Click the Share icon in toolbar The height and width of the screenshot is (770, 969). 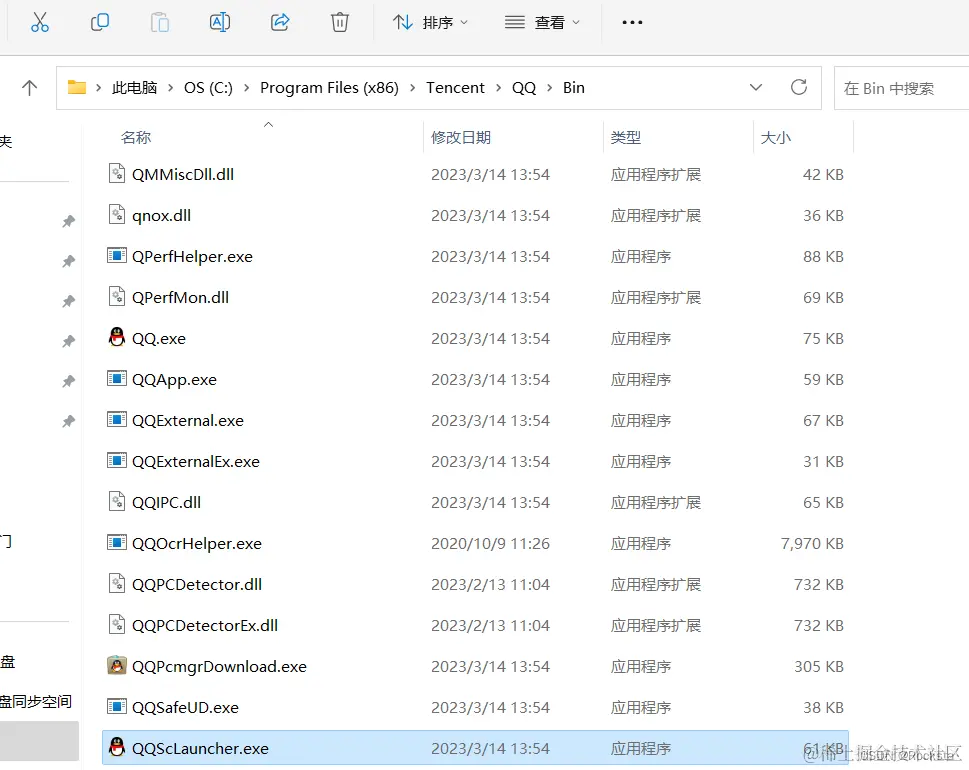click(280, 22)
